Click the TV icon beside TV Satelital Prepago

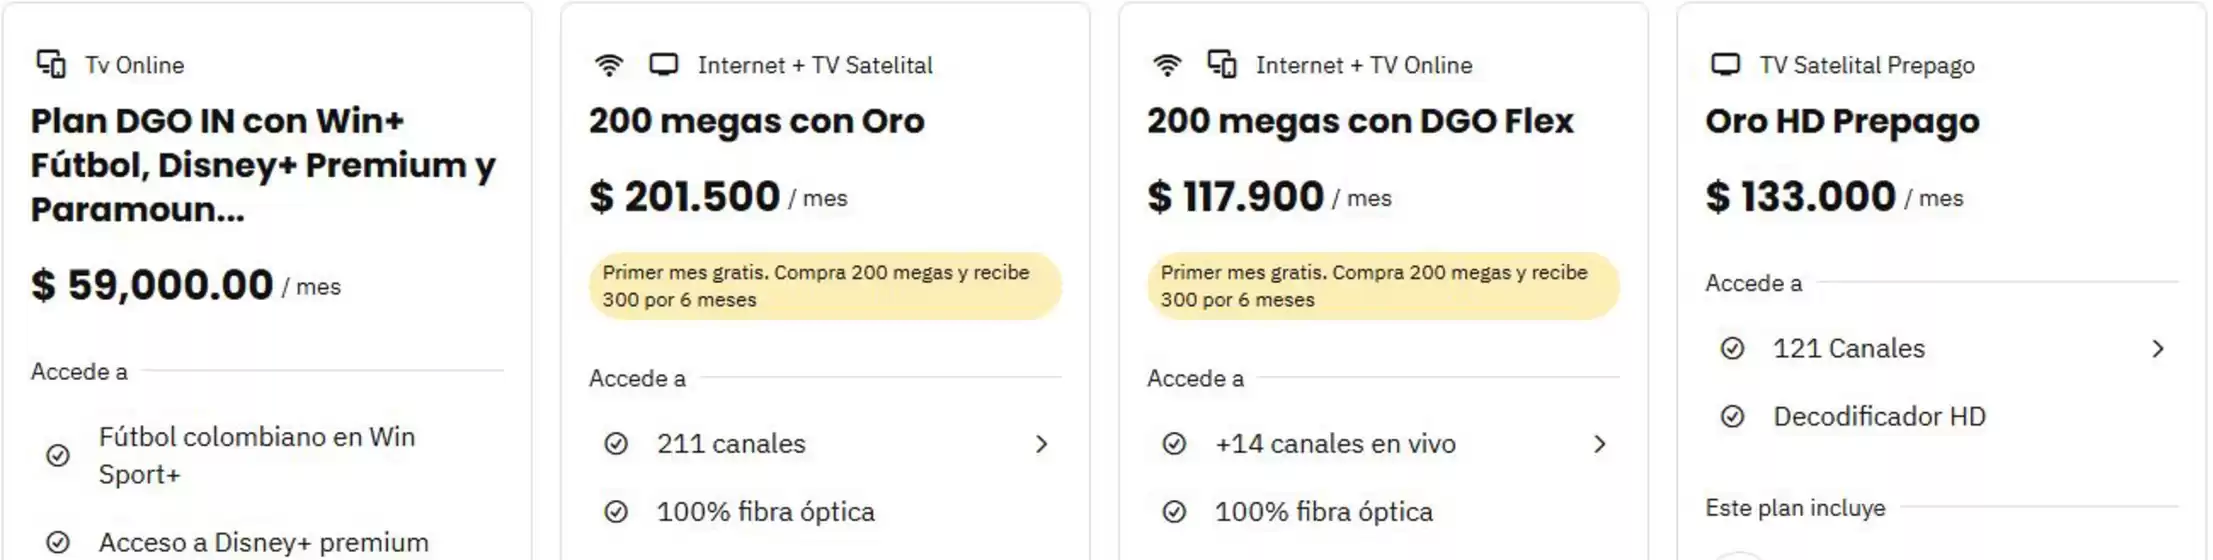[x=1725, y=65]
